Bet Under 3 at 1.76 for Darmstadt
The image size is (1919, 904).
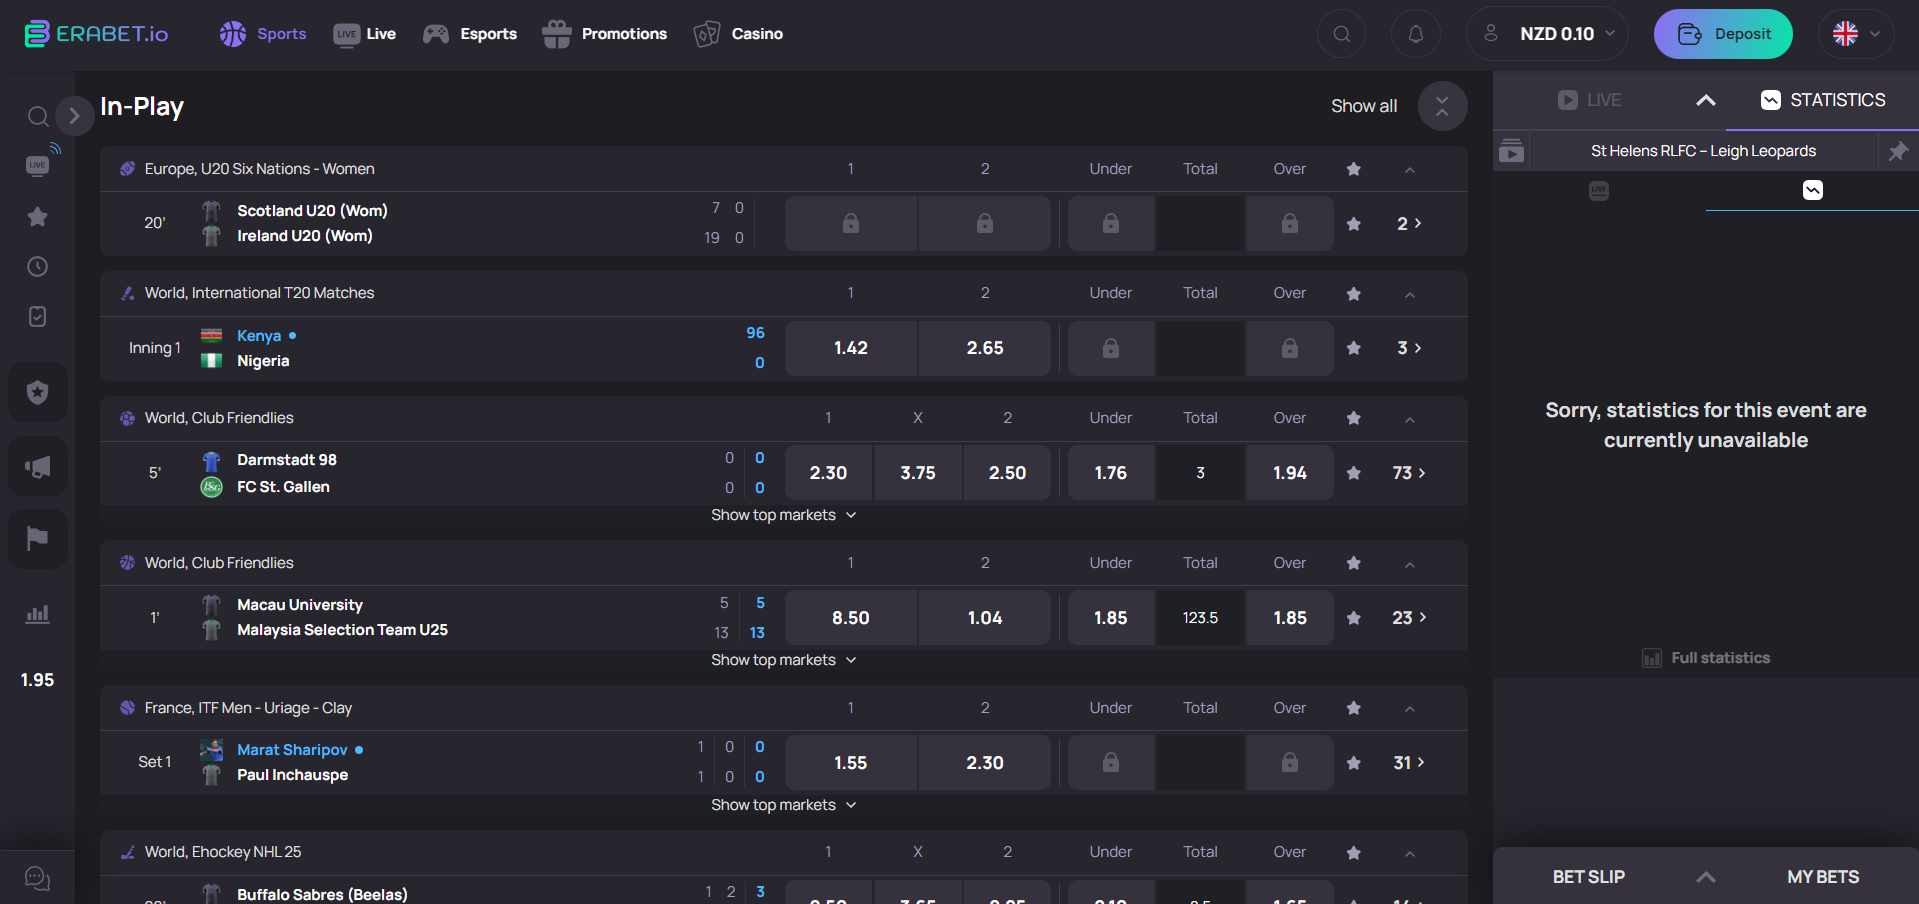tap(1111, 473)
